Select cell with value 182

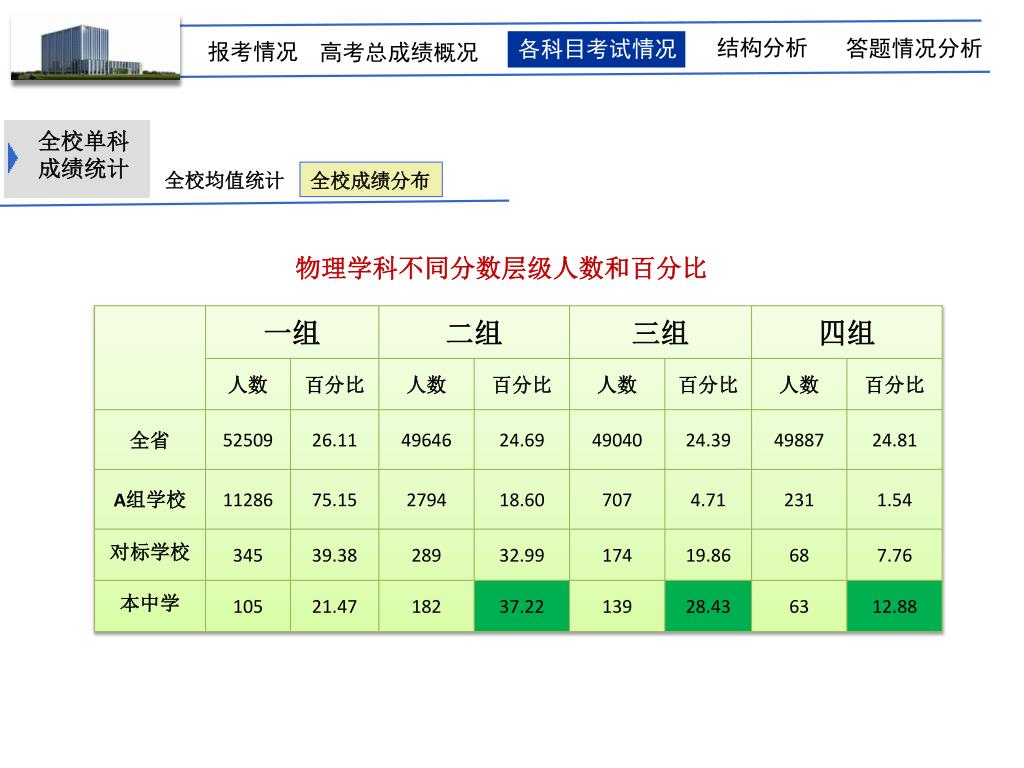(x=426, y=606)
